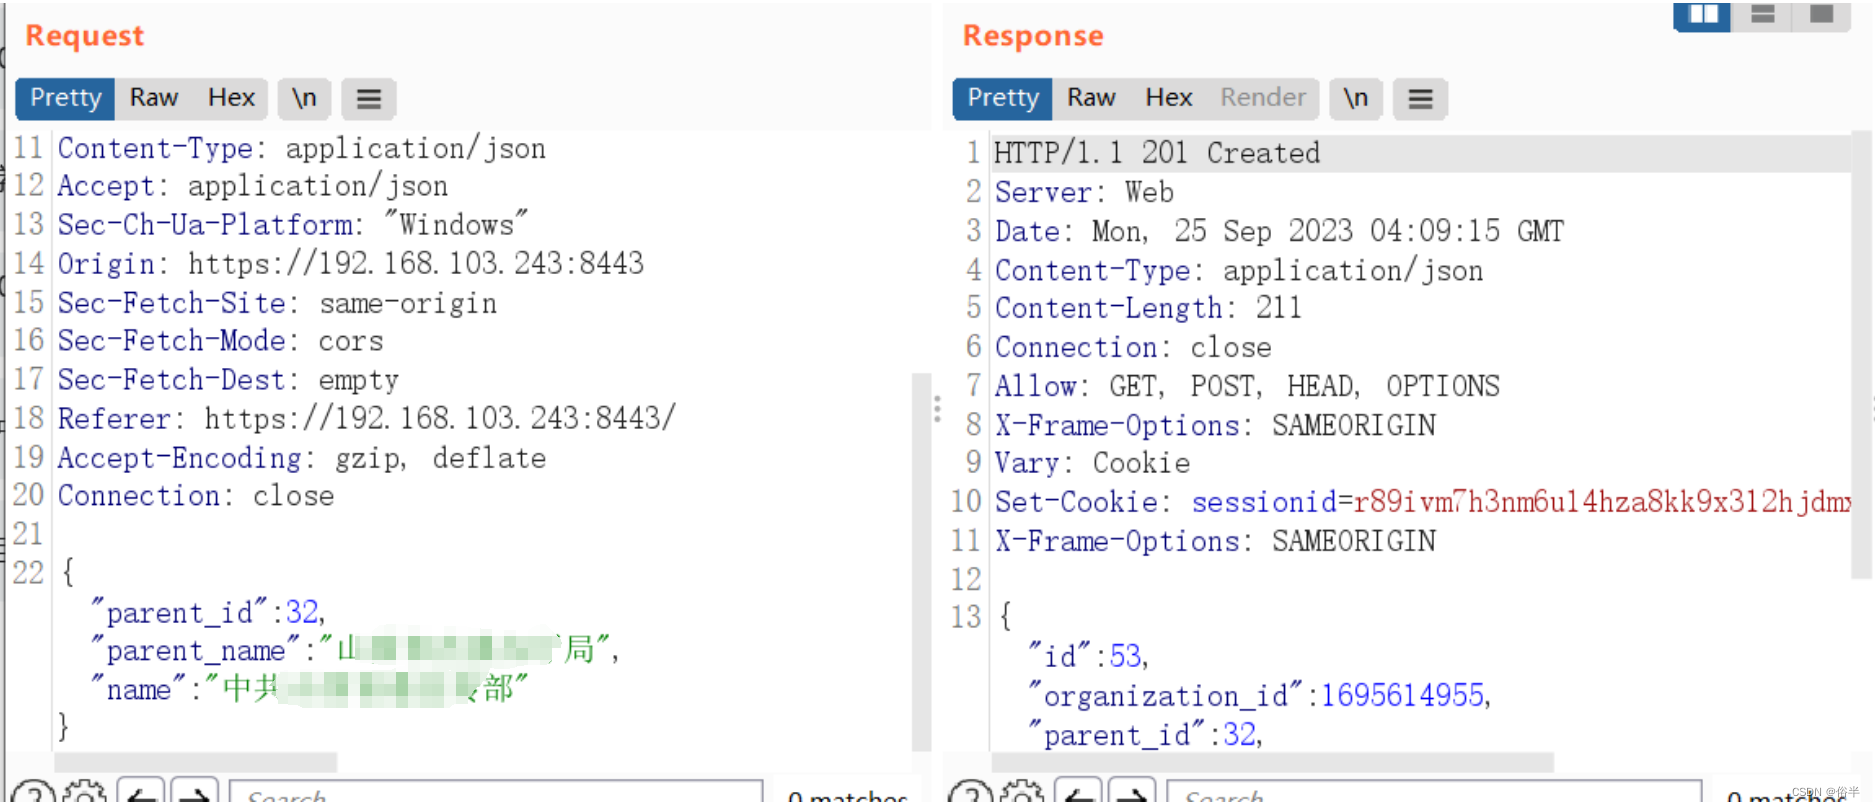The width and height of the screenshot is (1875, 807).
Task: Select the Pretty tab in Request panel
Action: click(x=65, y=98)
